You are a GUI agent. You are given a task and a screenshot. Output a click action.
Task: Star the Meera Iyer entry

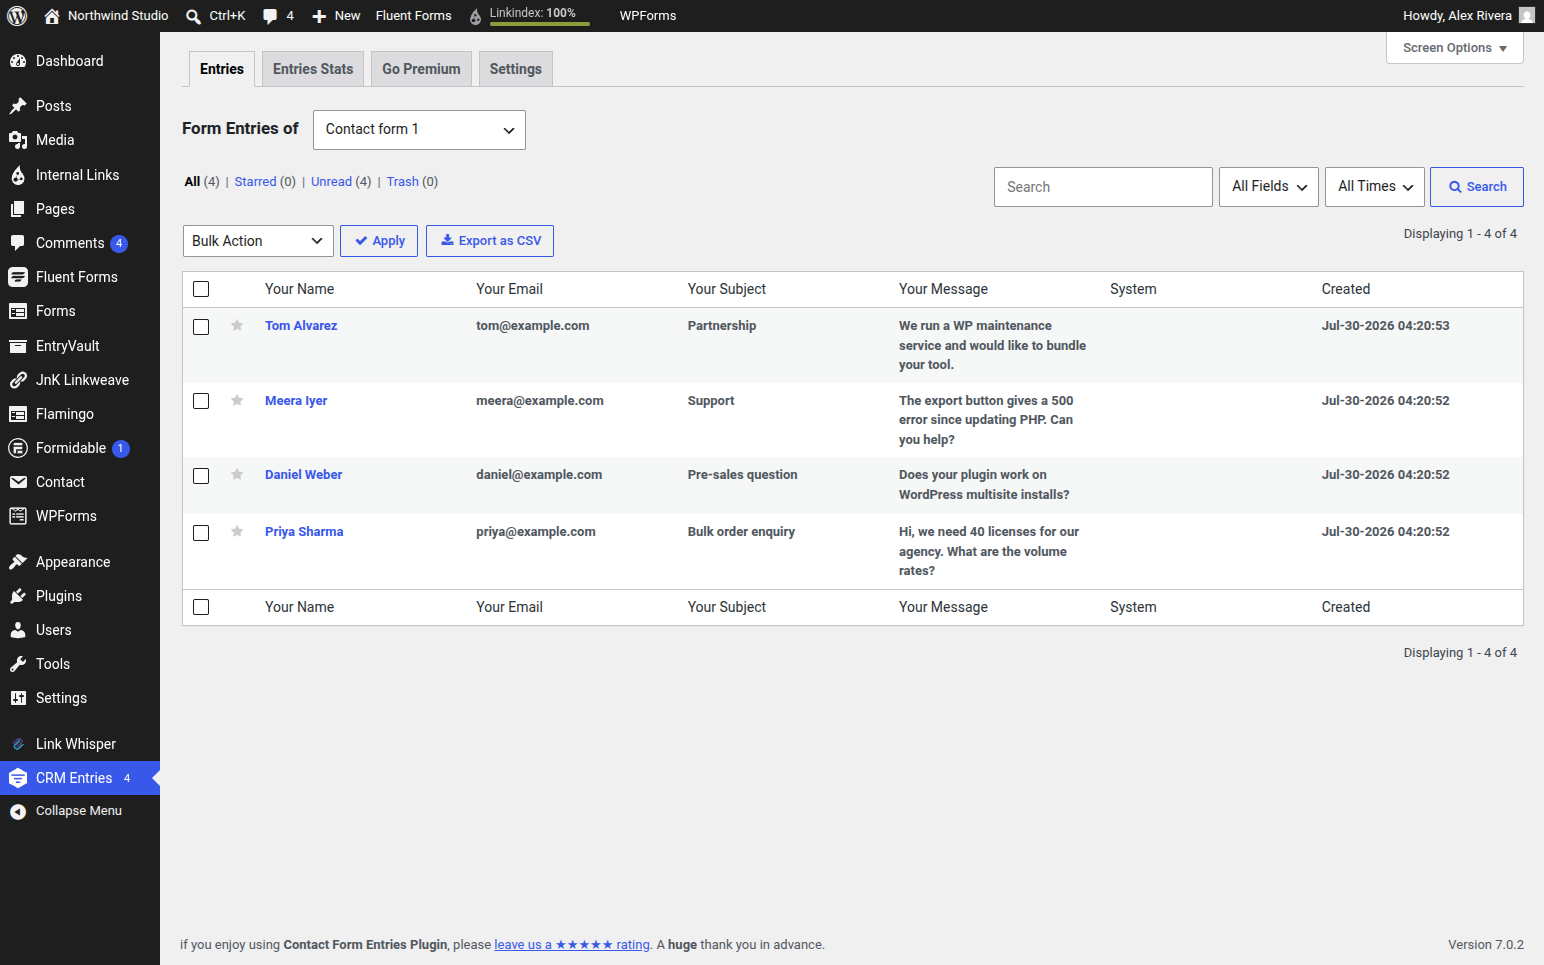click(237, 400)
